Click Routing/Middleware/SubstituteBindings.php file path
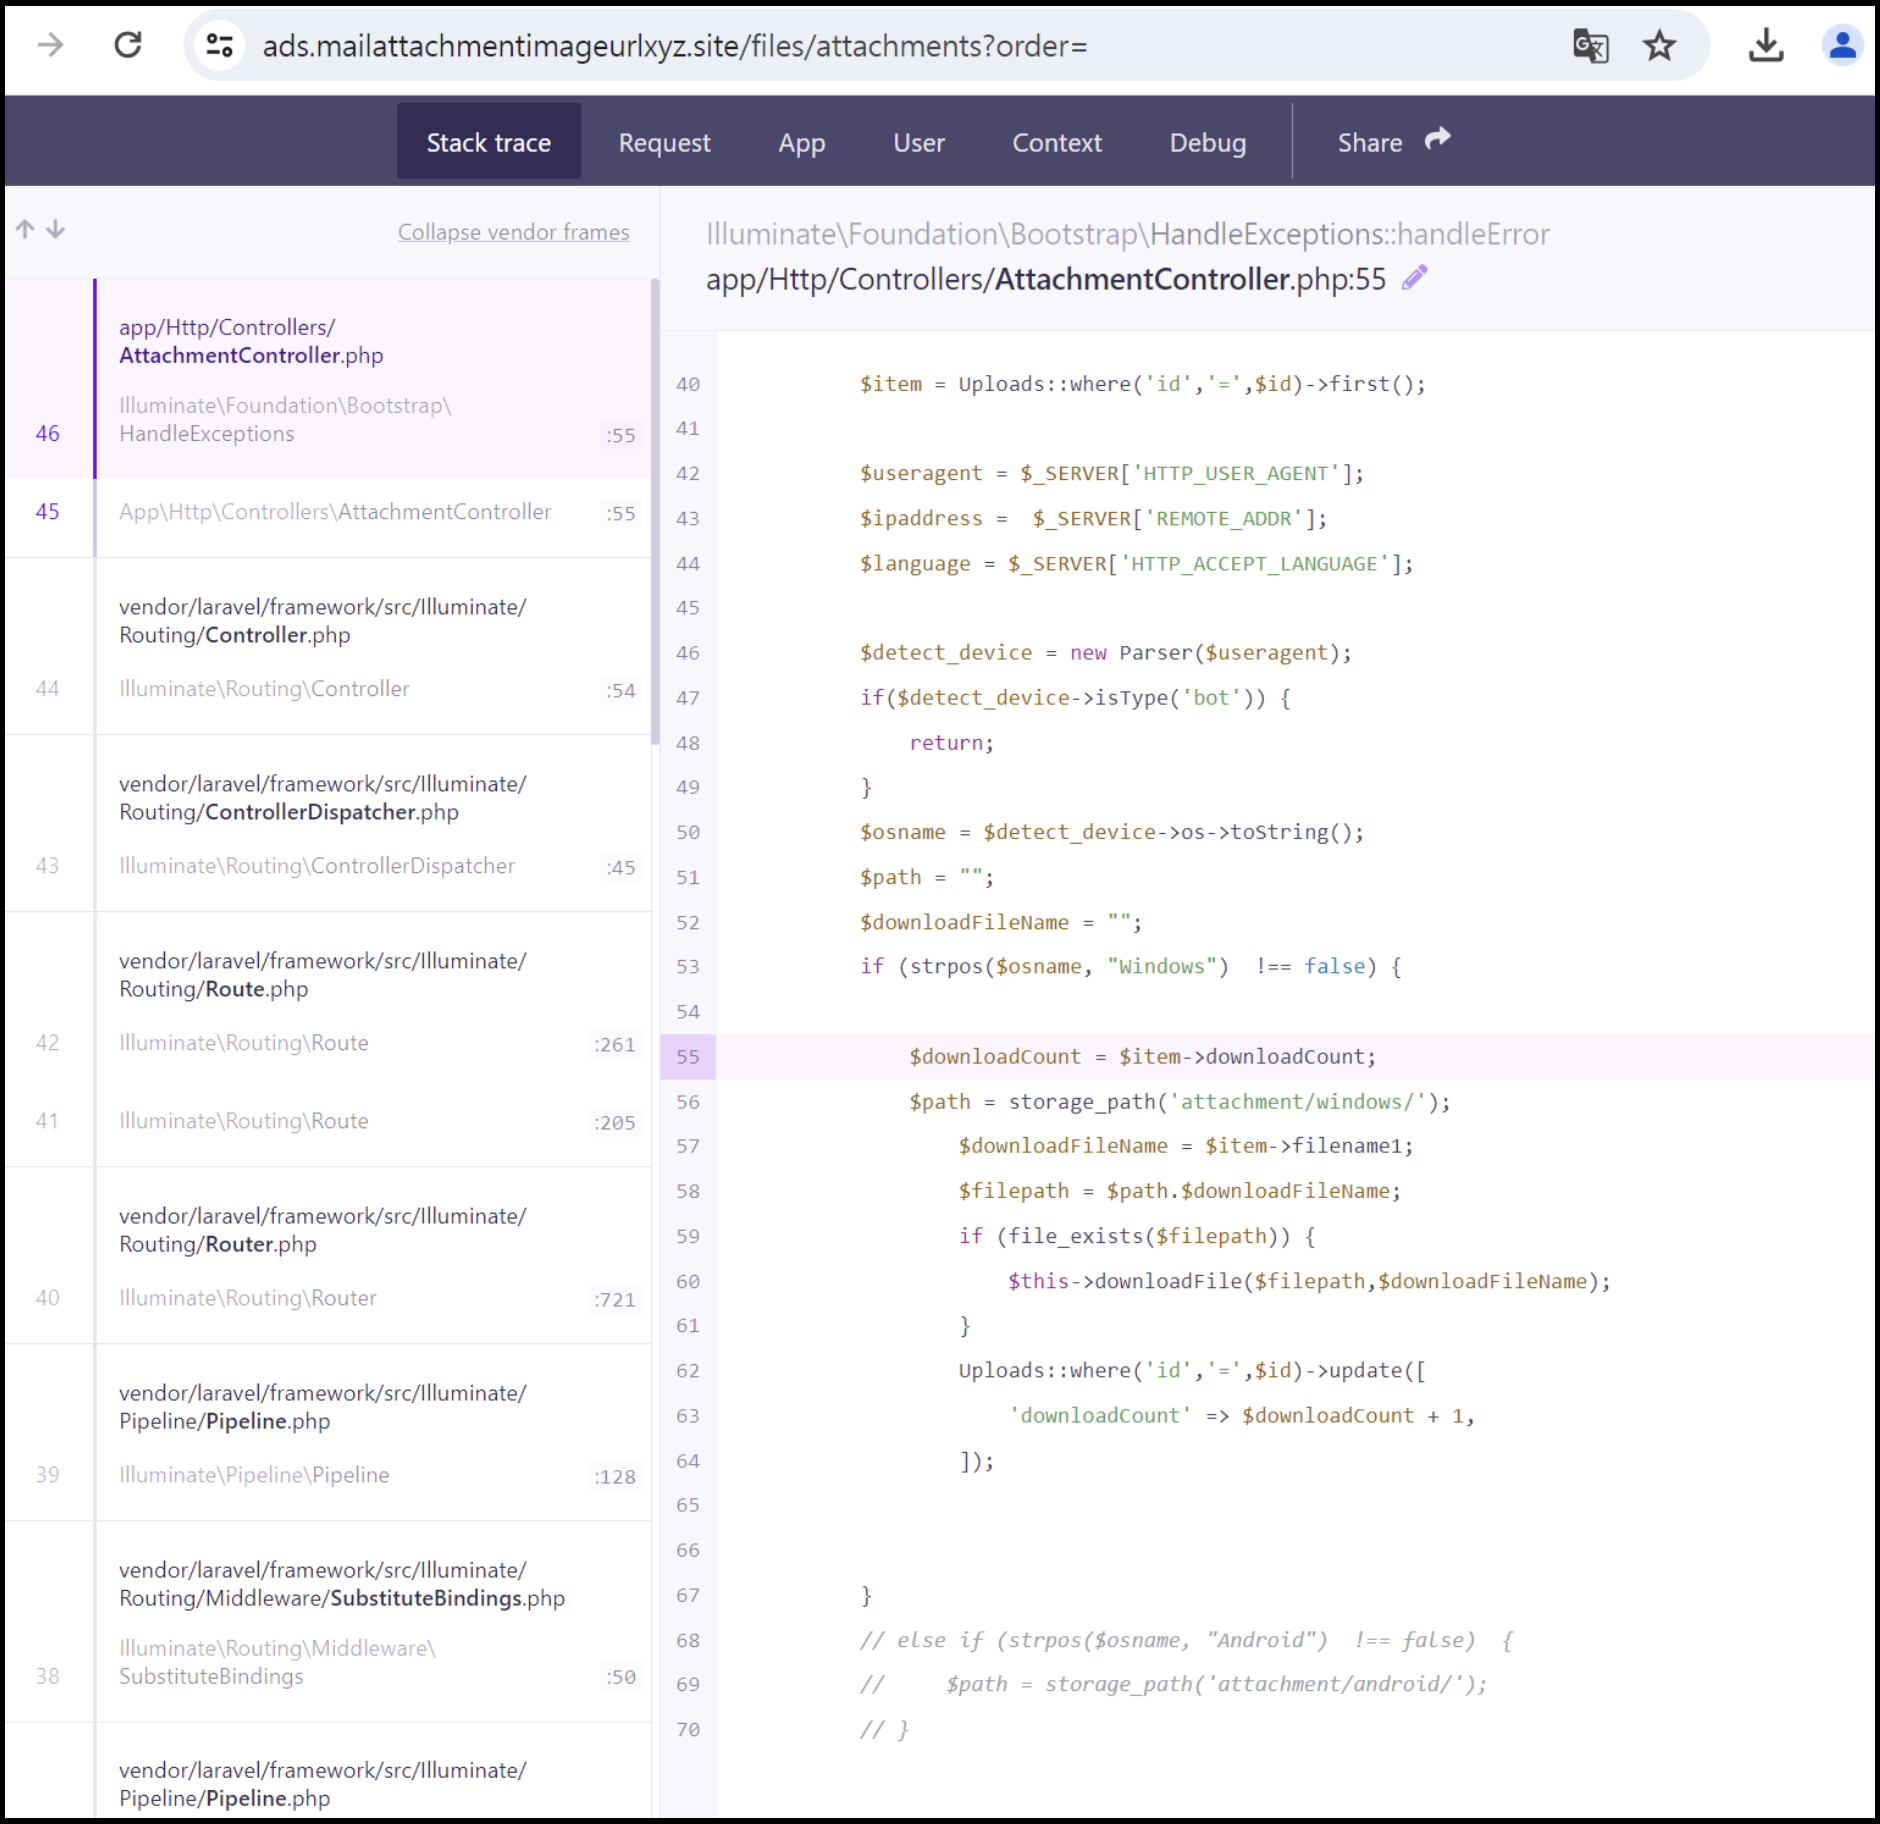This screenshot has width=1880, height=1824. (x=342, y=1584)
